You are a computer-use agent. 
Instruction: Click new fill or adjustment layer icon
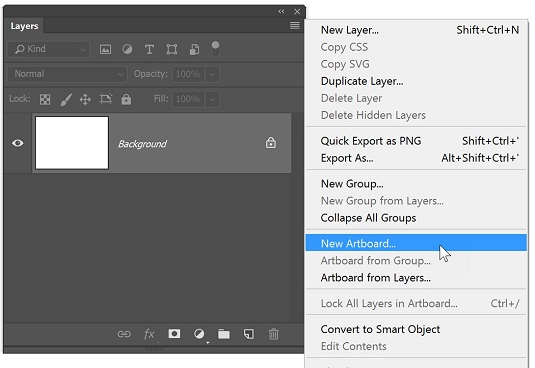coord(199,334)
